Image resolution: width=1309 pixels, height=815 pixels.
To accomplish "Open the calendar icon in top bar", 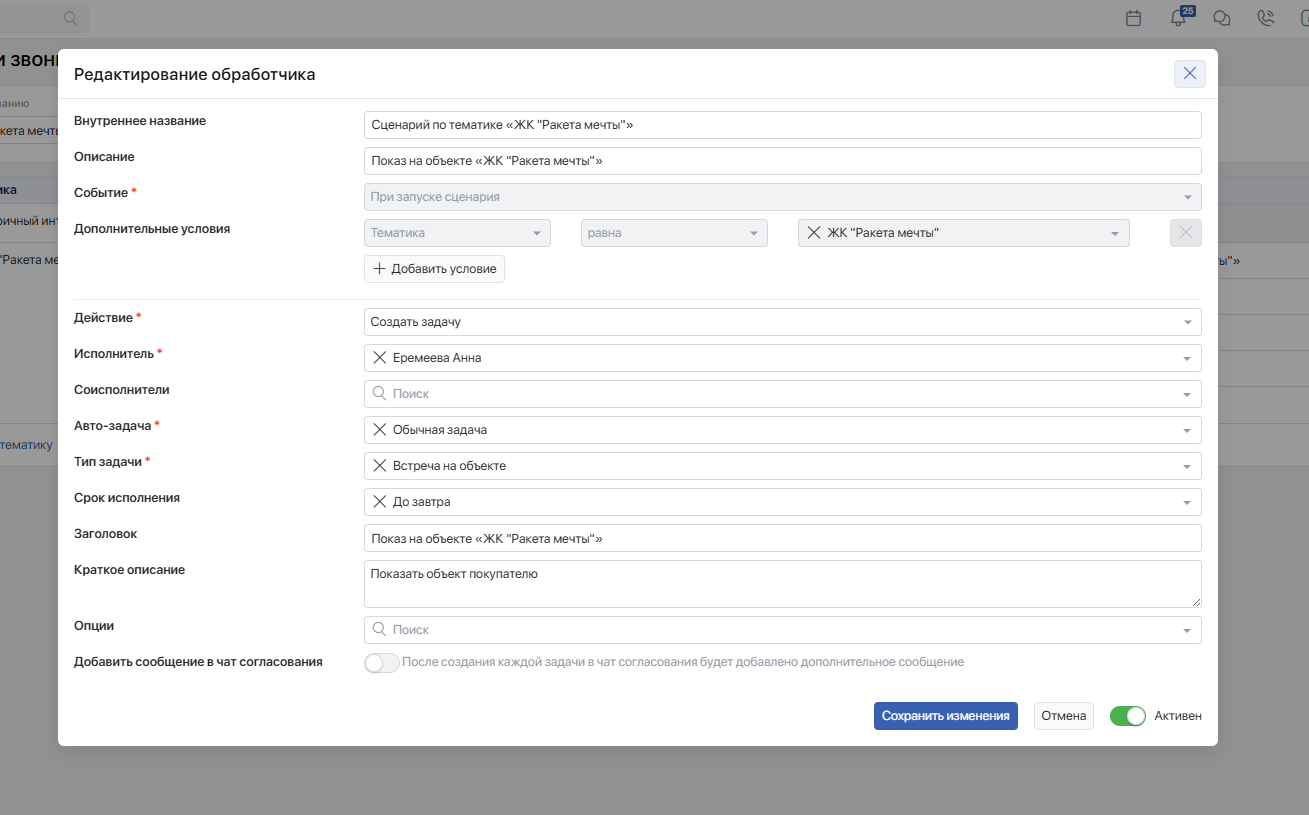I will (x=1134, y=18).
